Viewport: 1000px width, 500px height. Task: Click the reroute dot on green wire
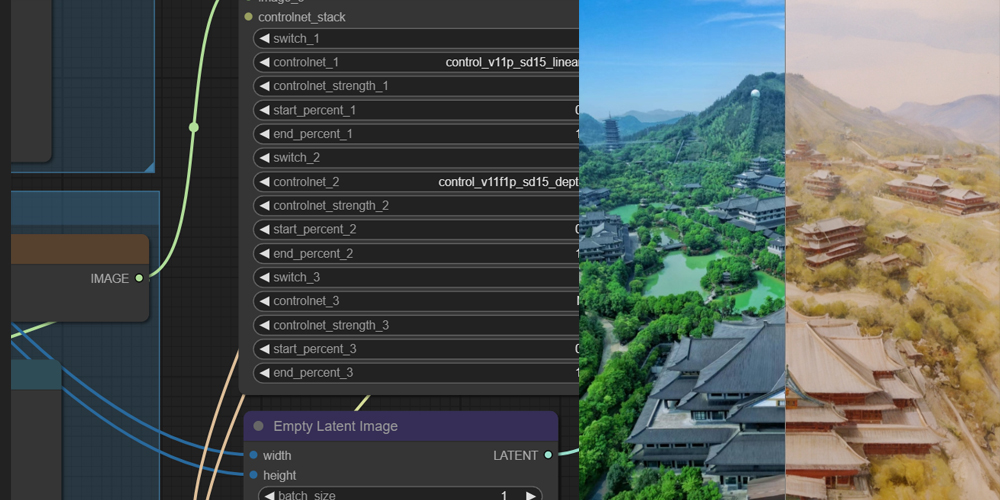pyautogui.click(x=194, y=128)
